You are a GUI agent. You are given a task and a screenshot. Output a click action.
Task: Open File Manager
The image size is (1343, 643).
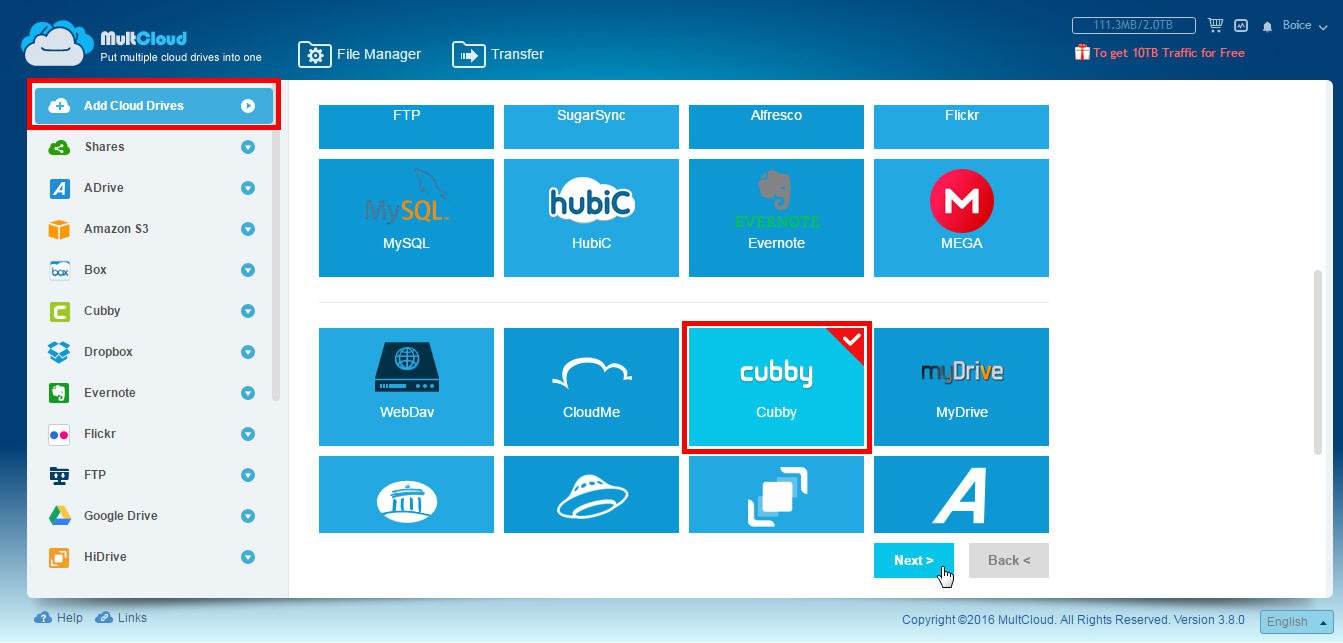click(360, 54)
